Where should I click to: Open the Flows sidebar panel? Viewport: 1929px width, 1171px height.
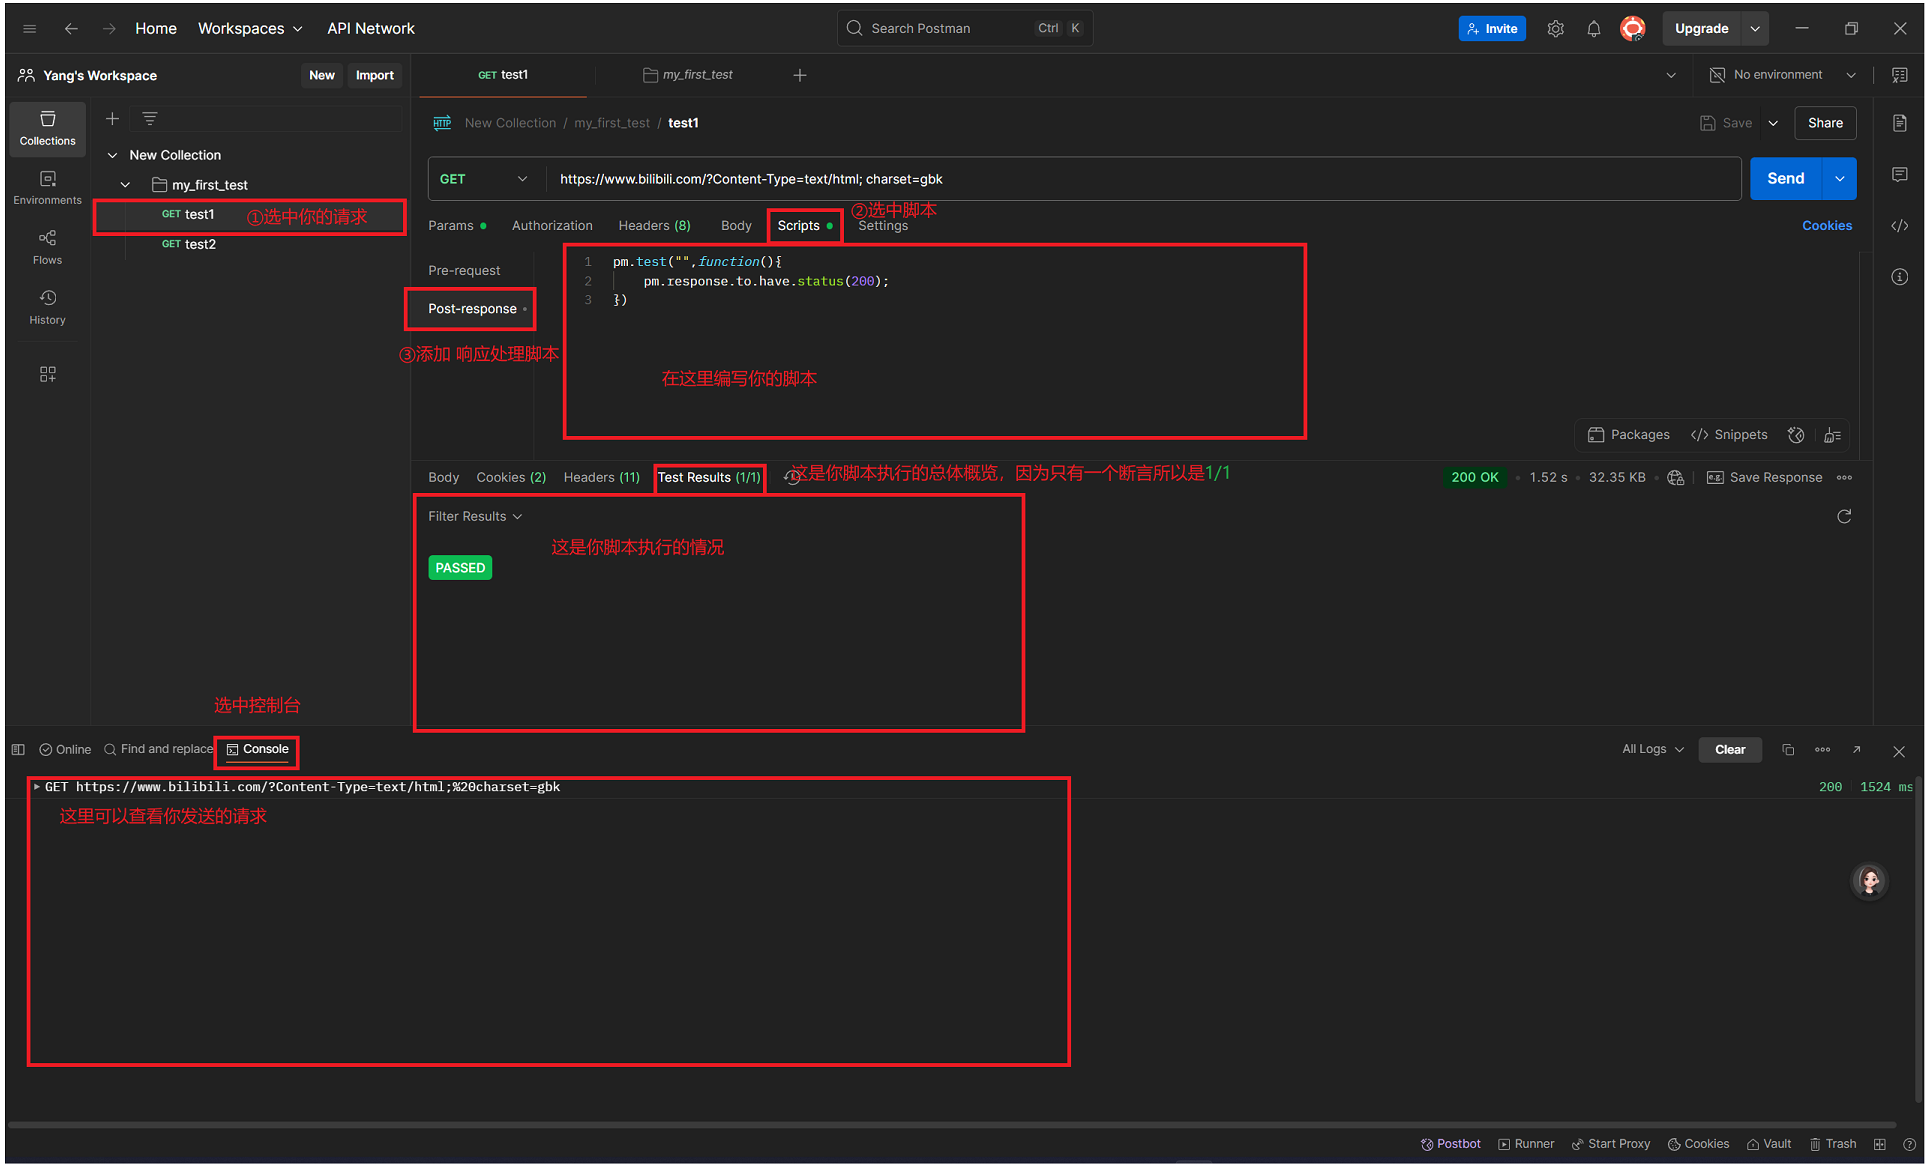tap(47, 247)
